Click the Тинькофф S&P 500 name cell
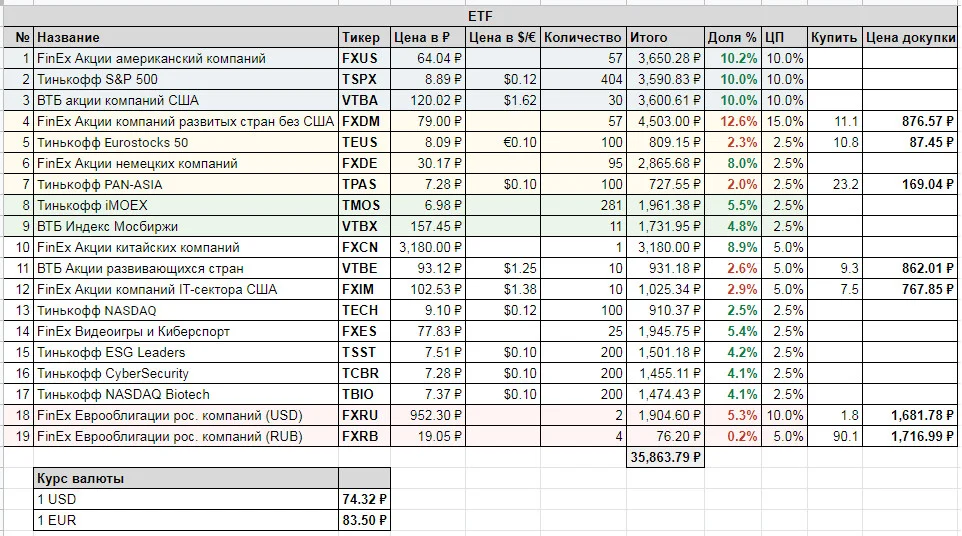962x536 pixels. 186,79
